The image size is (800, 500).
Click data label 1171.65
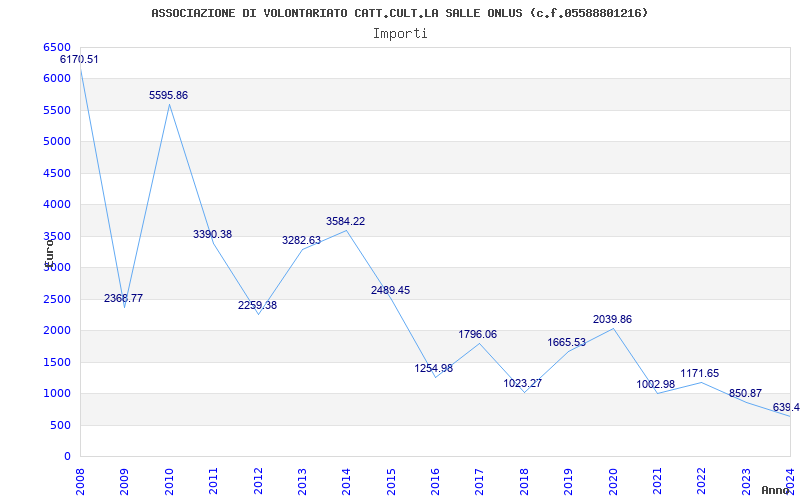699,373
